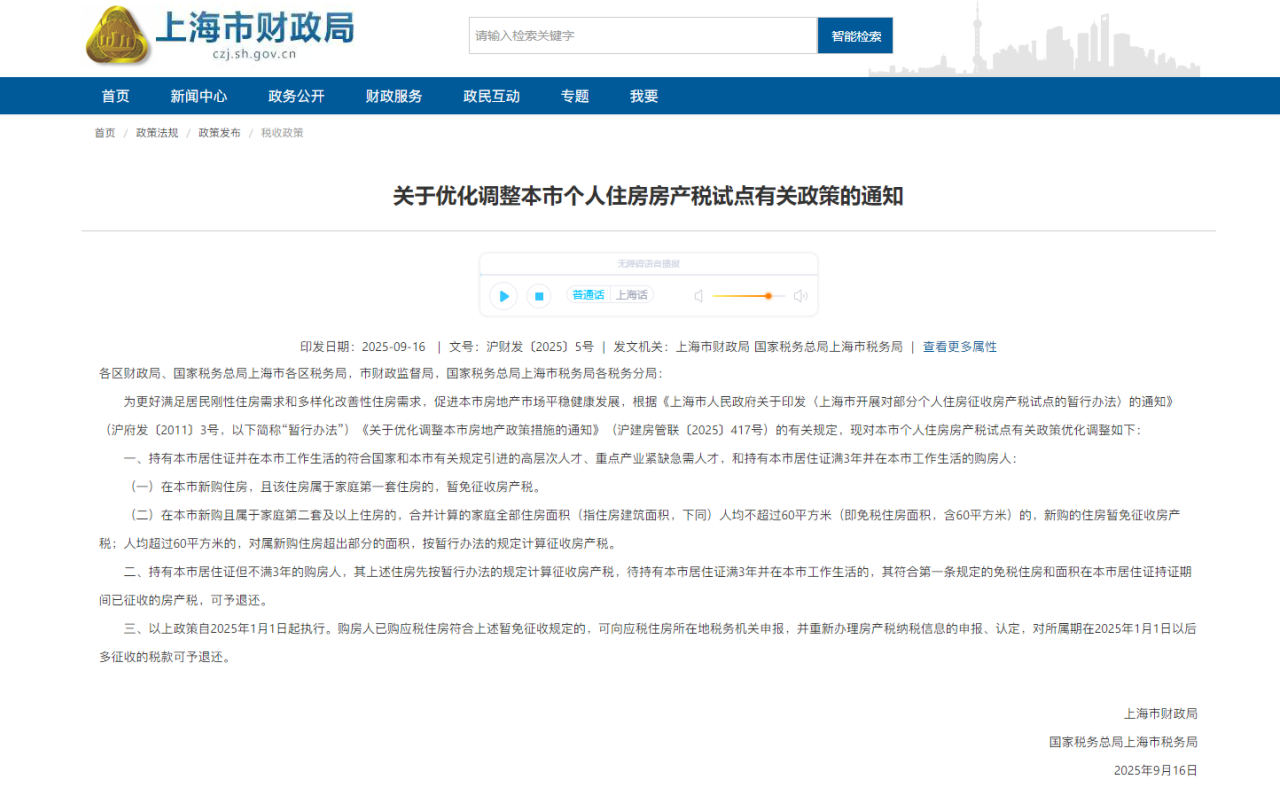The width and height of the screenshot is (1280, 803).
Task: Click the 智能检索 search button
Action: (856, 35)
